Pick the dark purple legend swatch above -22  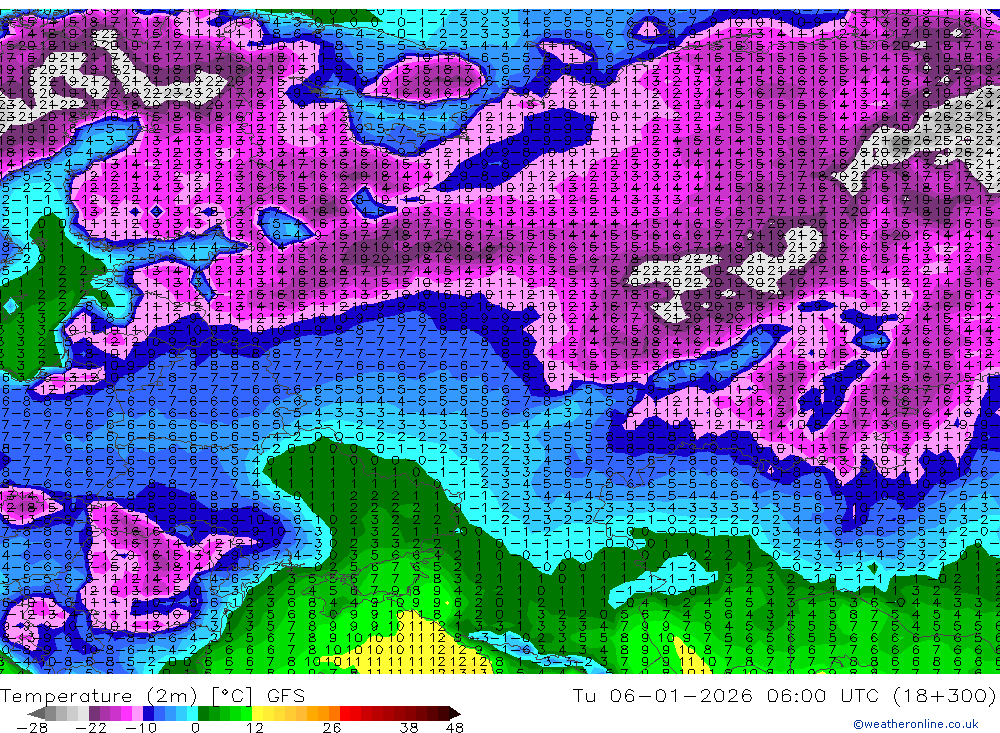(94, 713)
